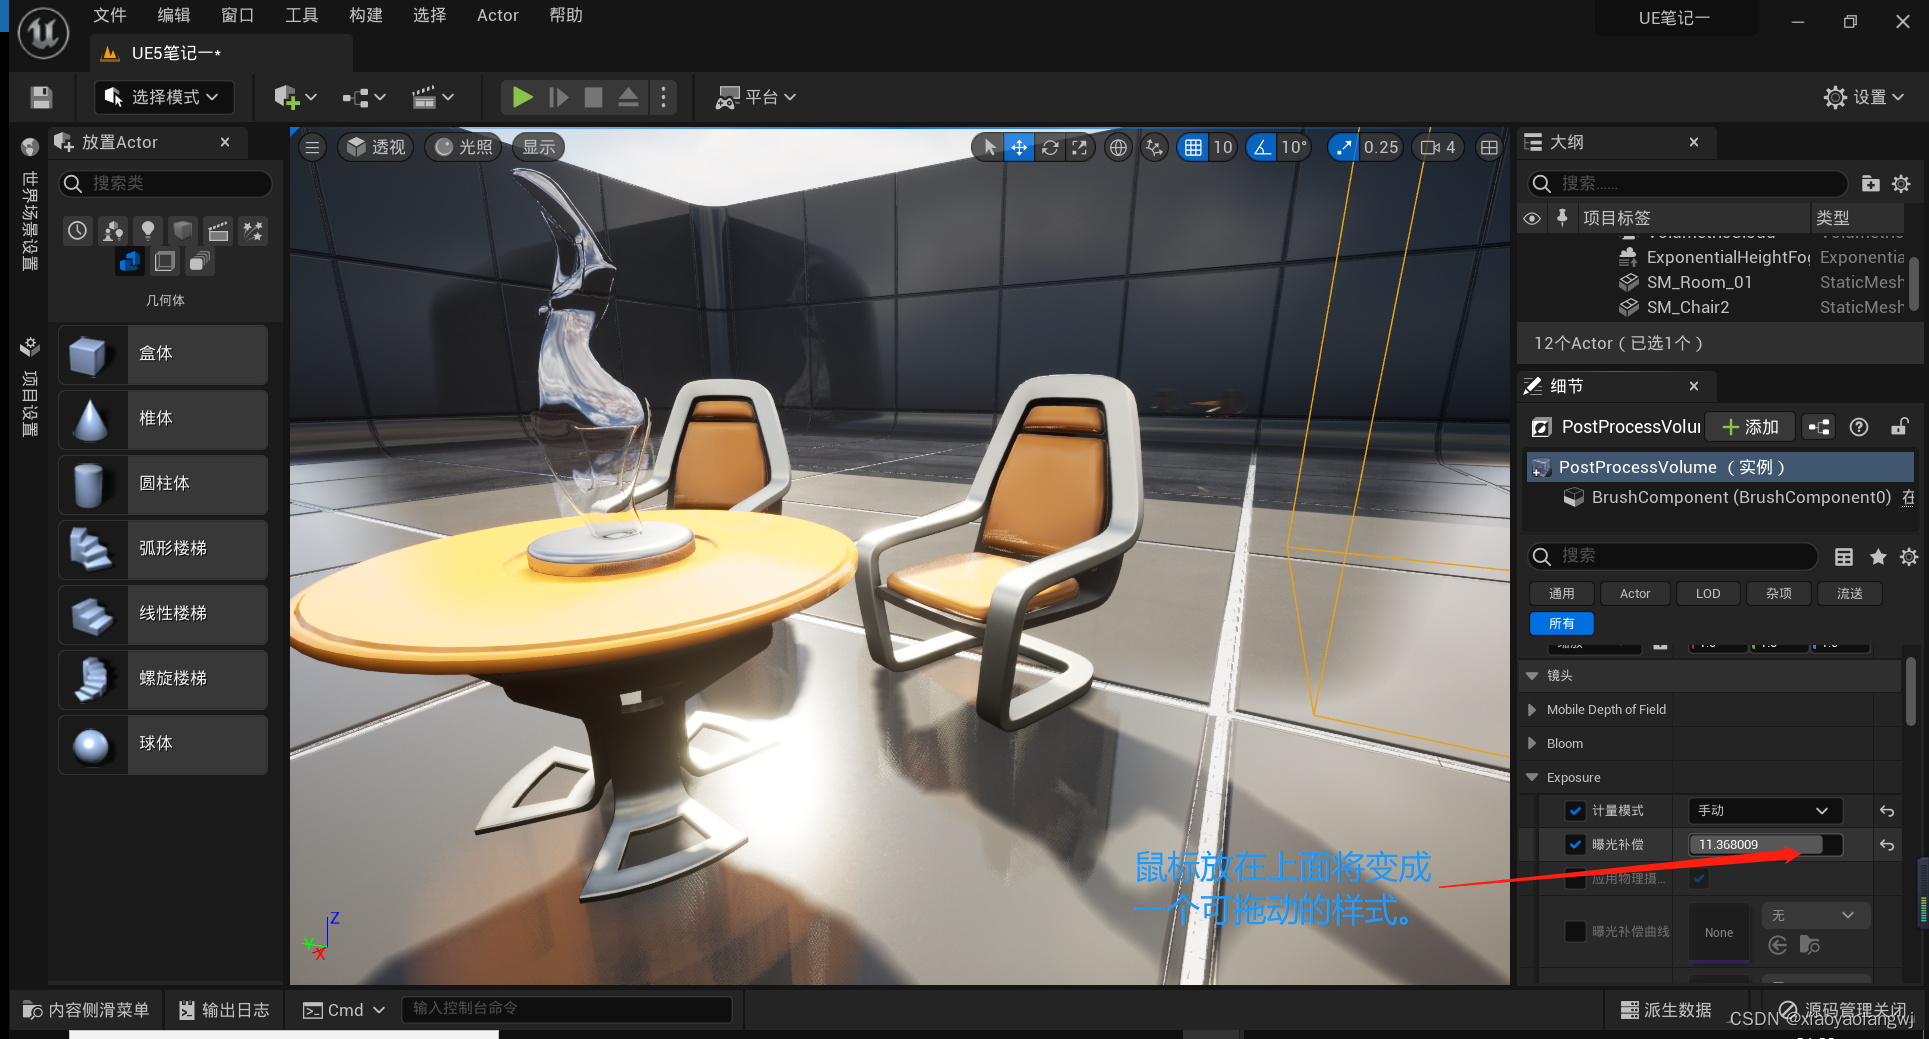Open 计量模式 dropdown showing 手动
Image resolution: width=1929 pixels, height=1039 pixels.
point(1764,811)
